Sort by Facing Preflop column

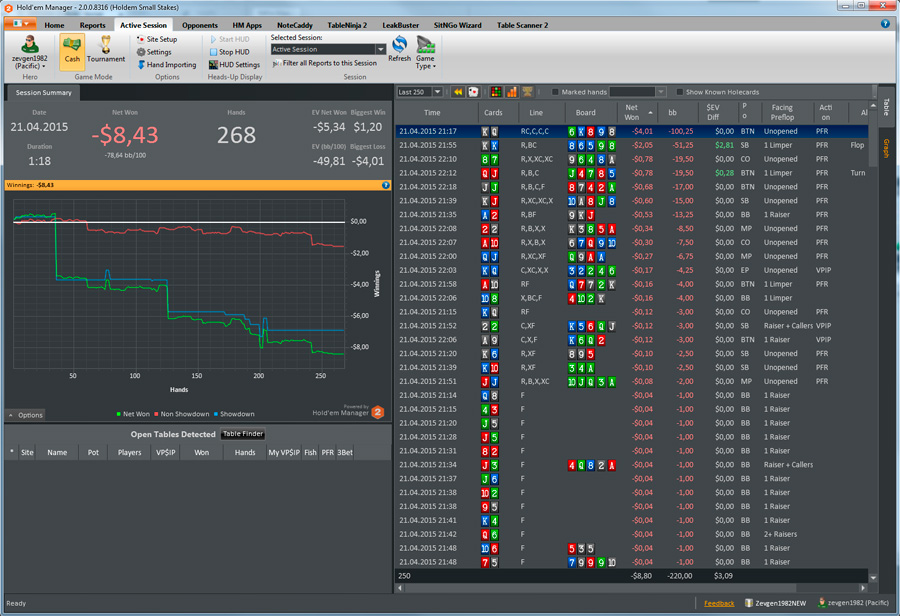(x=782, y=113)
